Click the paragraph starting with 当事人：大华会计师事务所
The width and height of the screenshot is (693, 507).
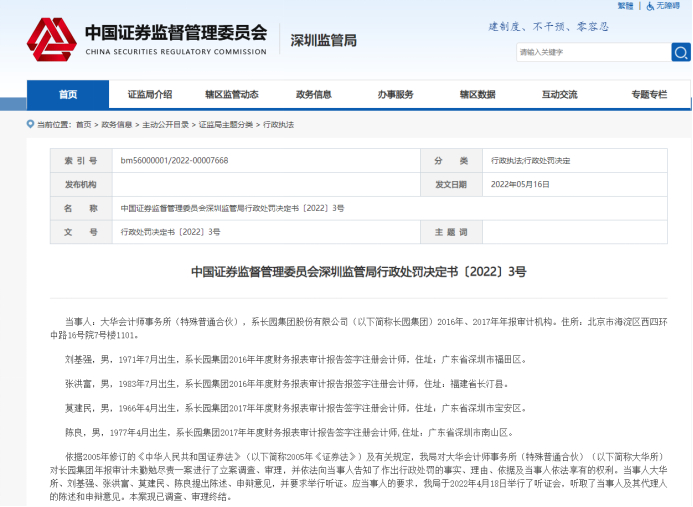358,328
